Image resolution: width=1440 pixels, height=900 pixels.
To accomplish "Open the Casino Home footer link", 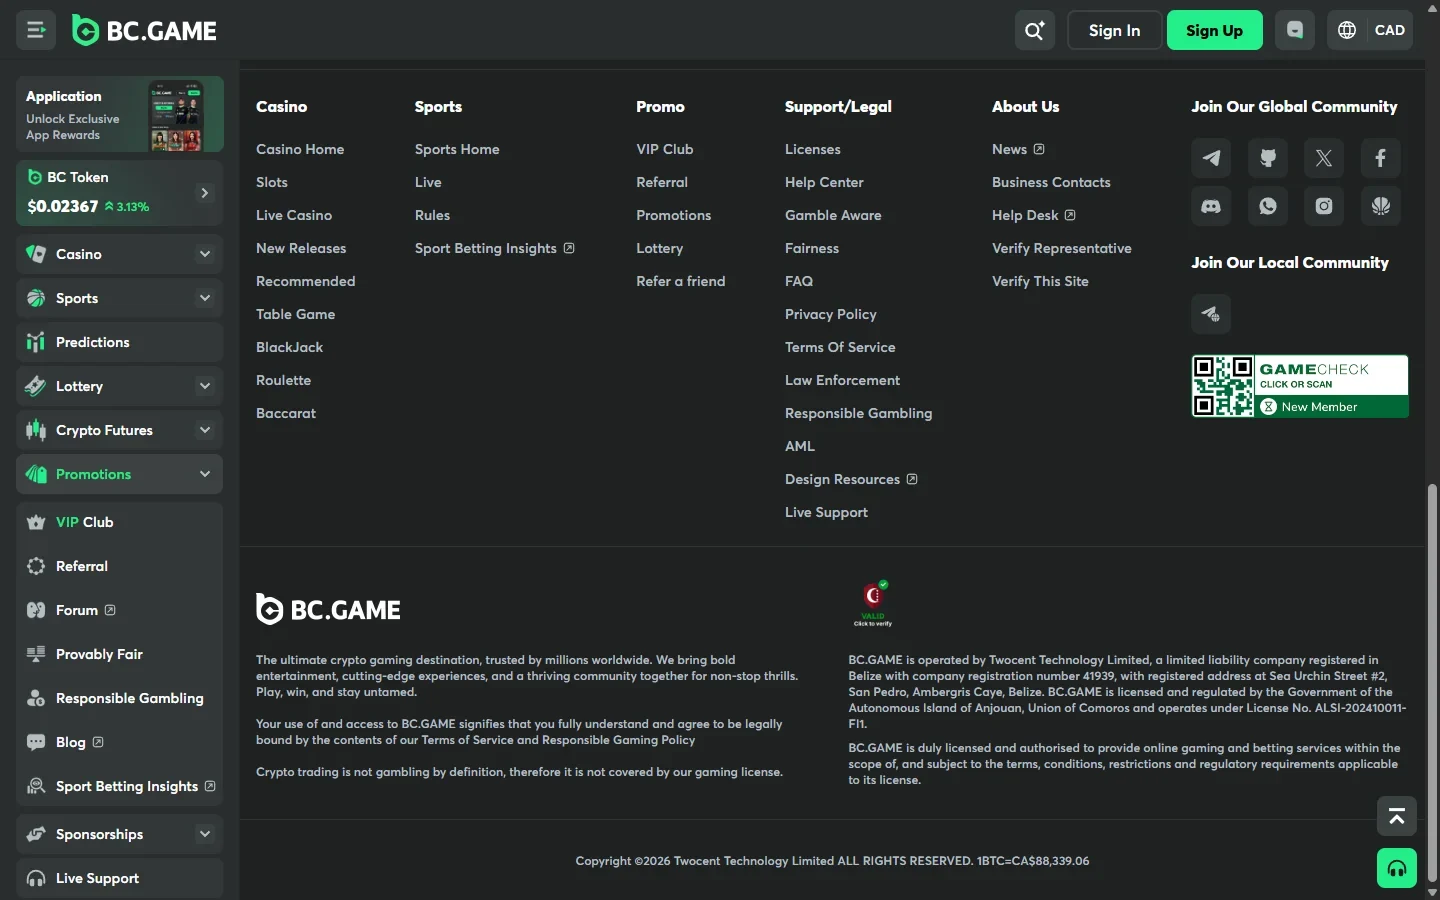I will click(300, 149).
